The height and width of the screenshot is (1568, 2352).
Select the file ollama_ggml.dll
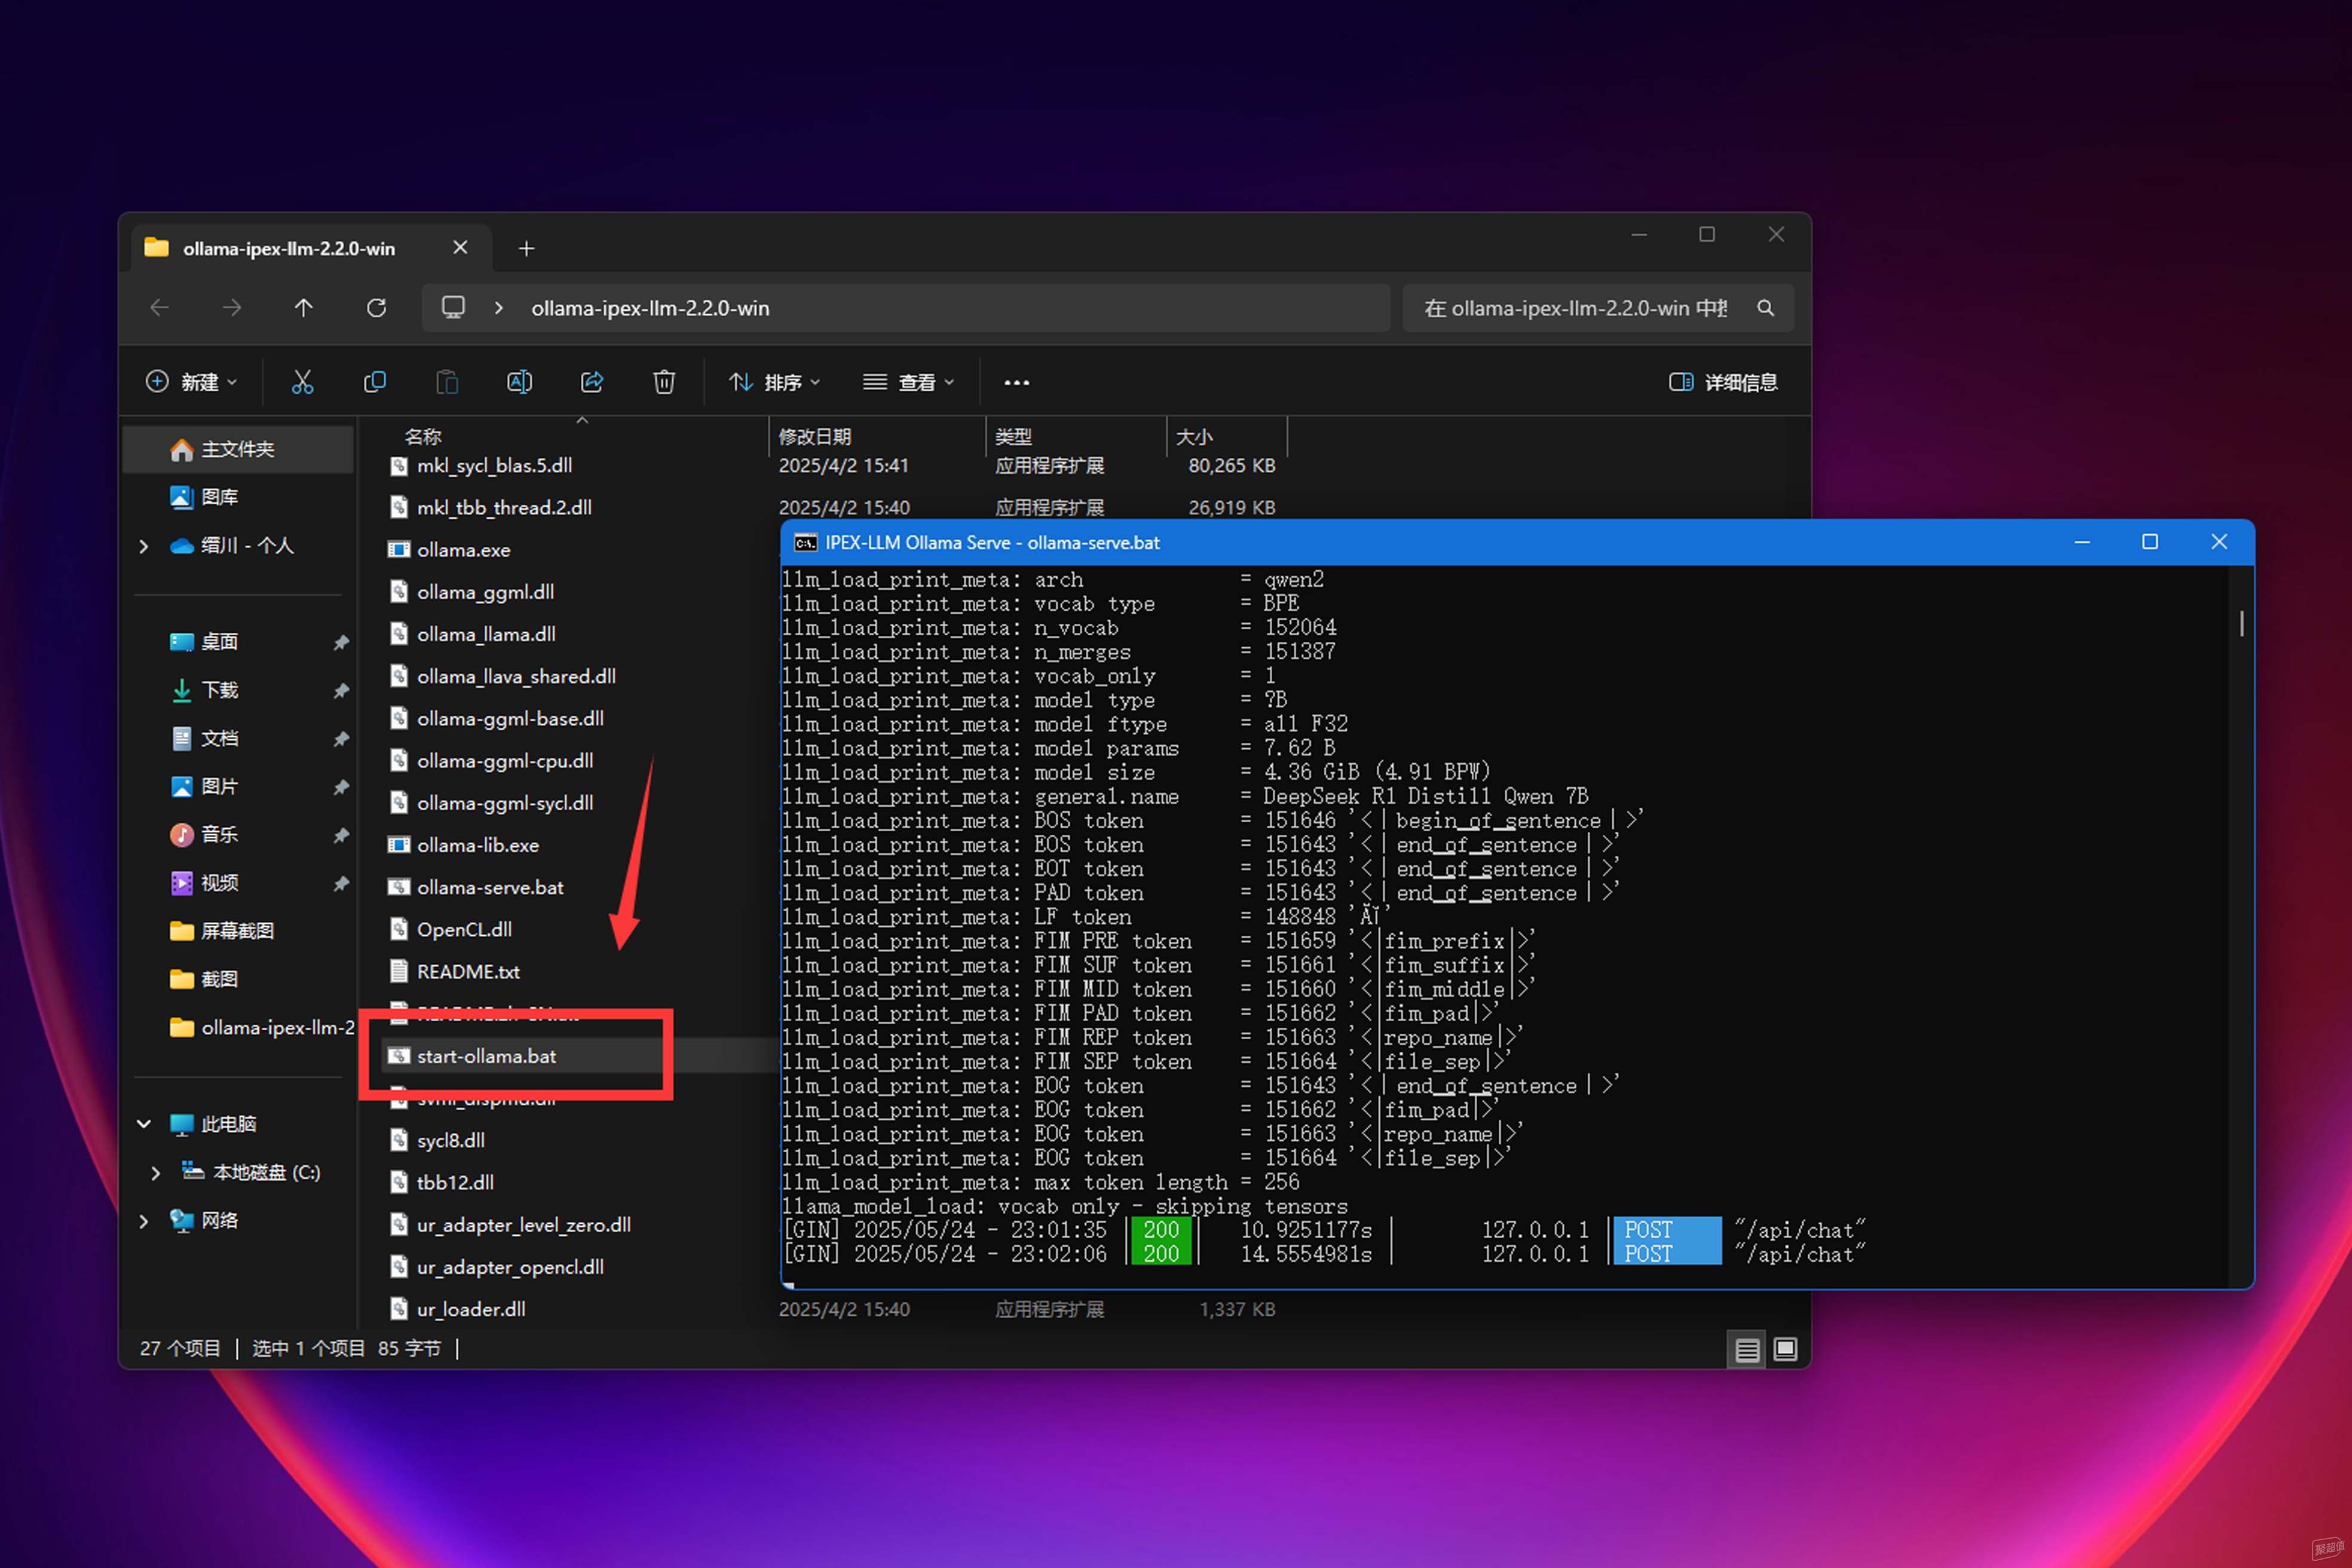(485, 592)
